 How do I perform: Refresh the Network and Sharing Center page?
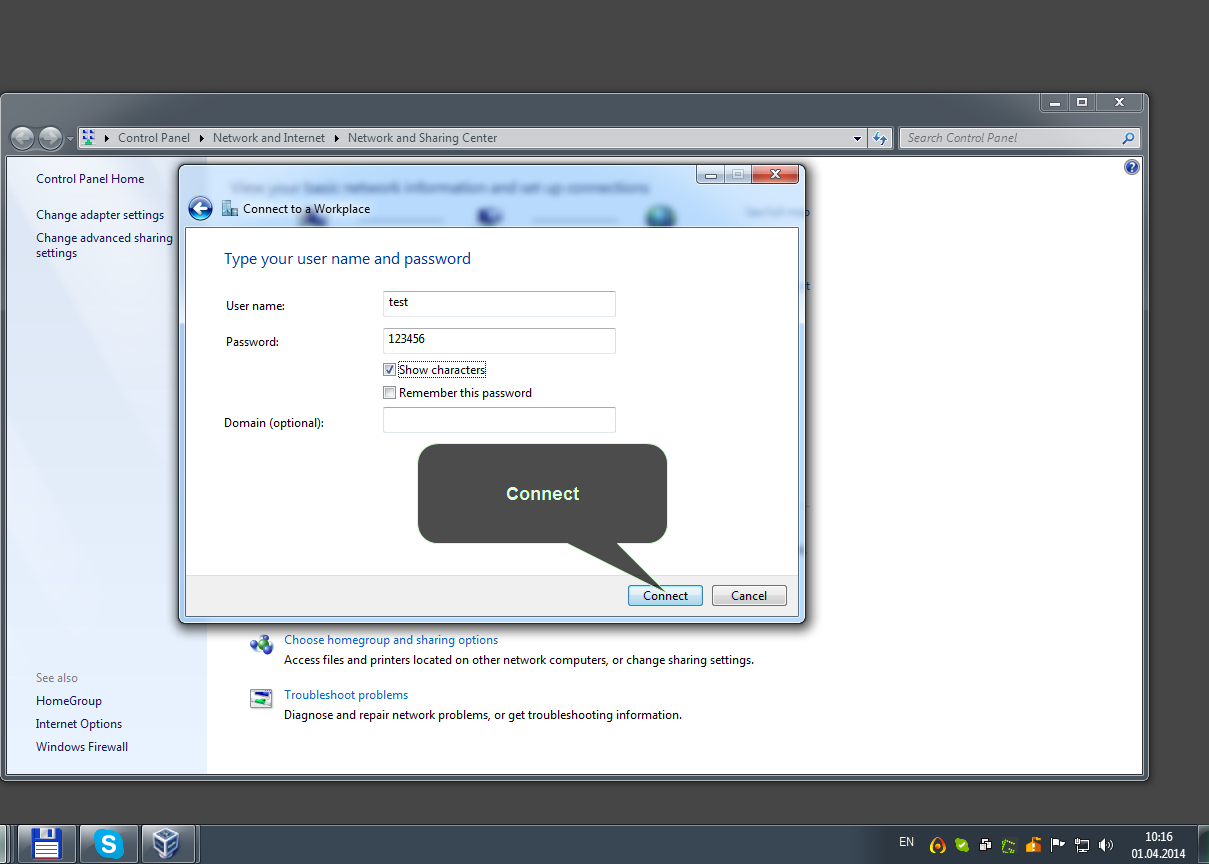click(880, 138)
